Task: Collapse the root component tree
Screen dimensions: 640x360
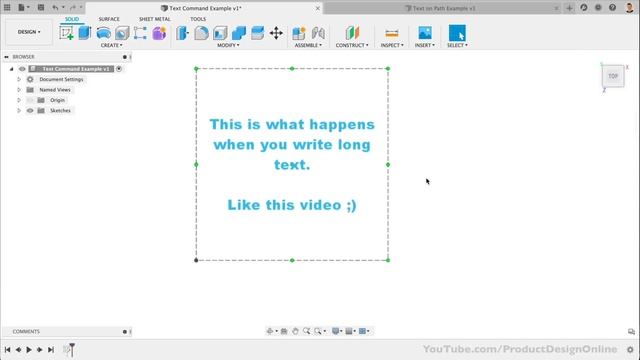Action: (x=11, y=69)
